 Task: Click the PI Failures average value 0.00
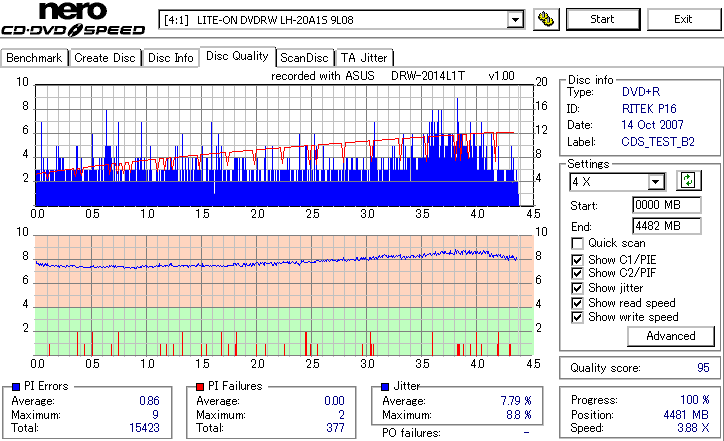[334, 401]
